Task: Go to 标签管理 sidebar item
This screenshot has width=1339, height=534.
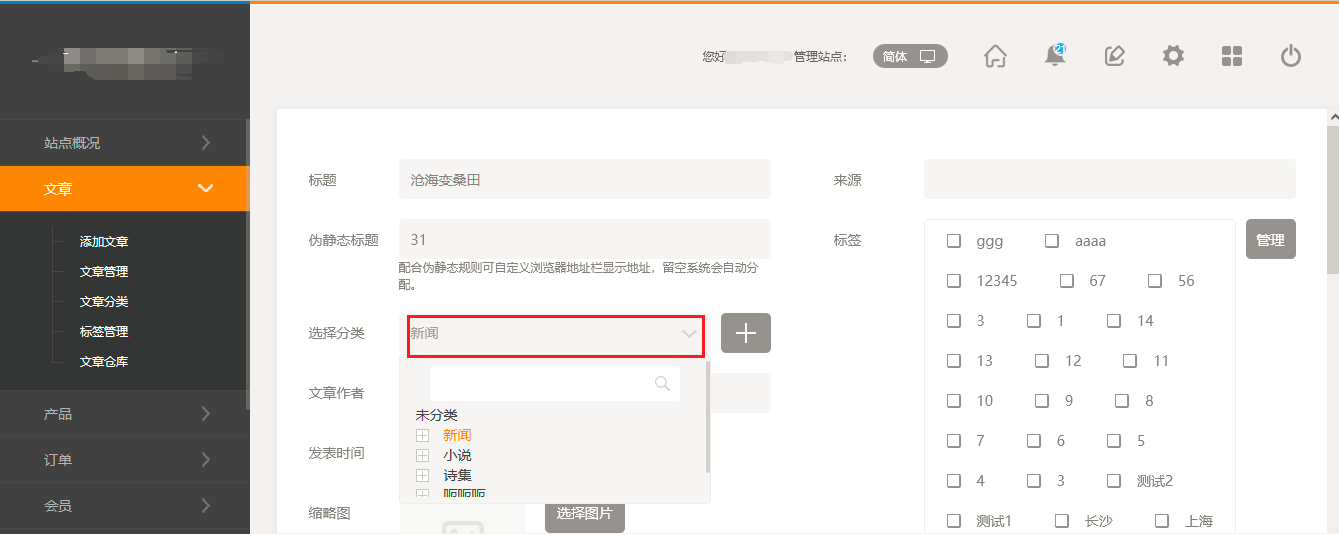Action: point(104,332)
